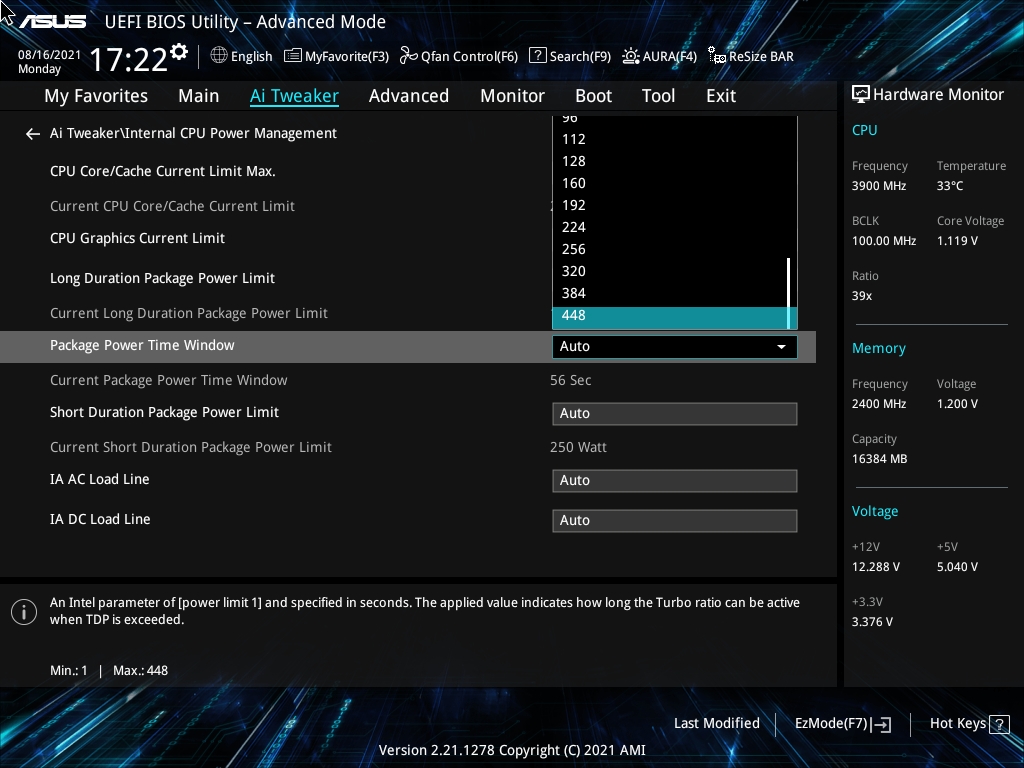Open Qfan Control(F6) fan icon
The height and width of the screenshot is (768, 1024).
(409, 56)
